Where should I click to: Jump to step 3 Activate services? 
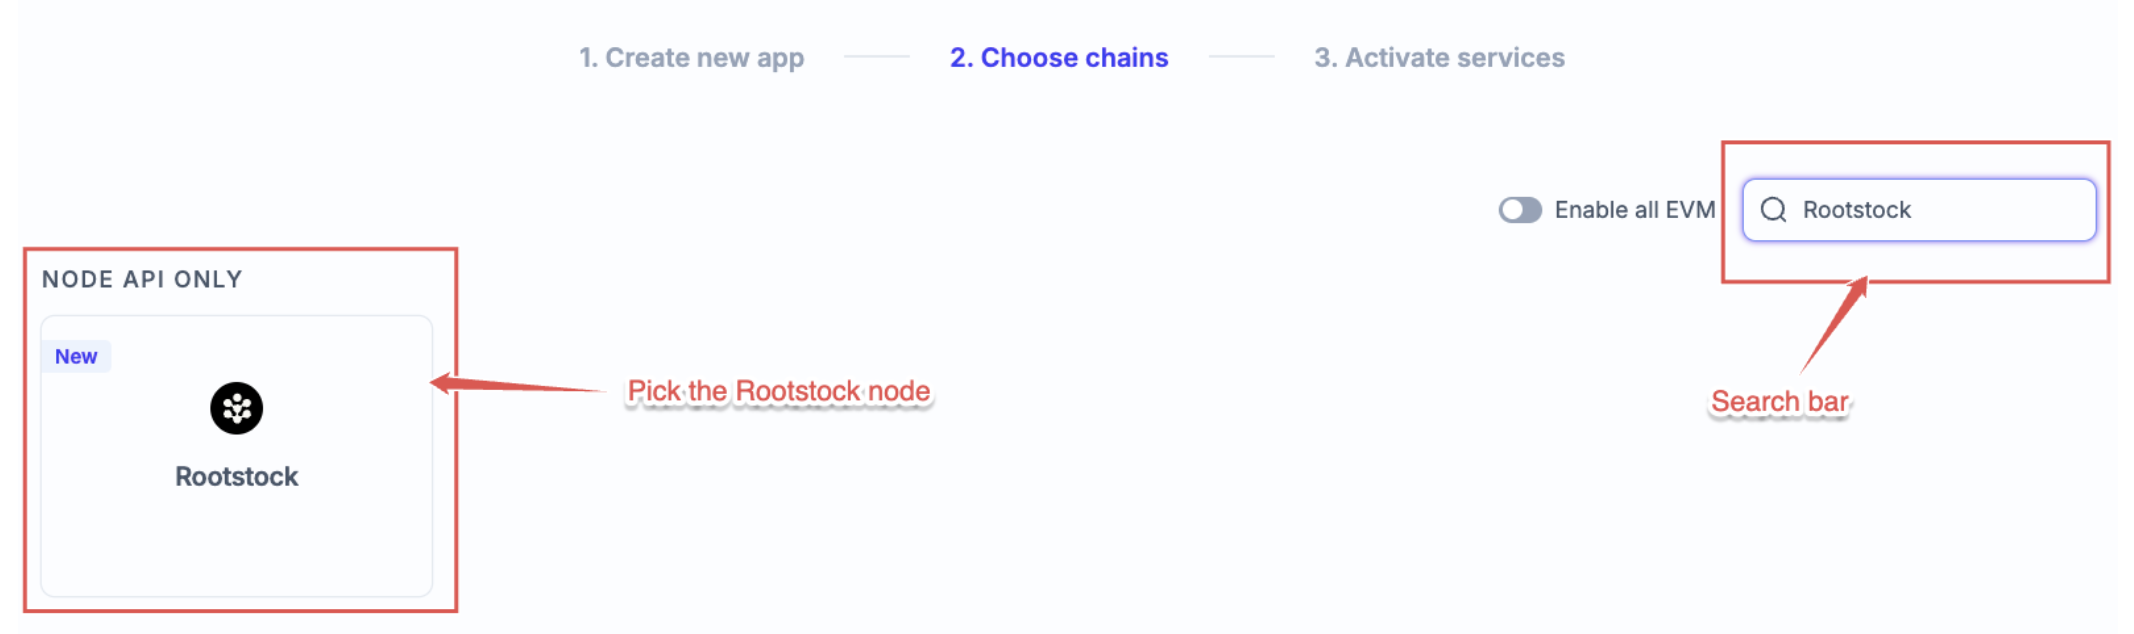[1439, 58]
